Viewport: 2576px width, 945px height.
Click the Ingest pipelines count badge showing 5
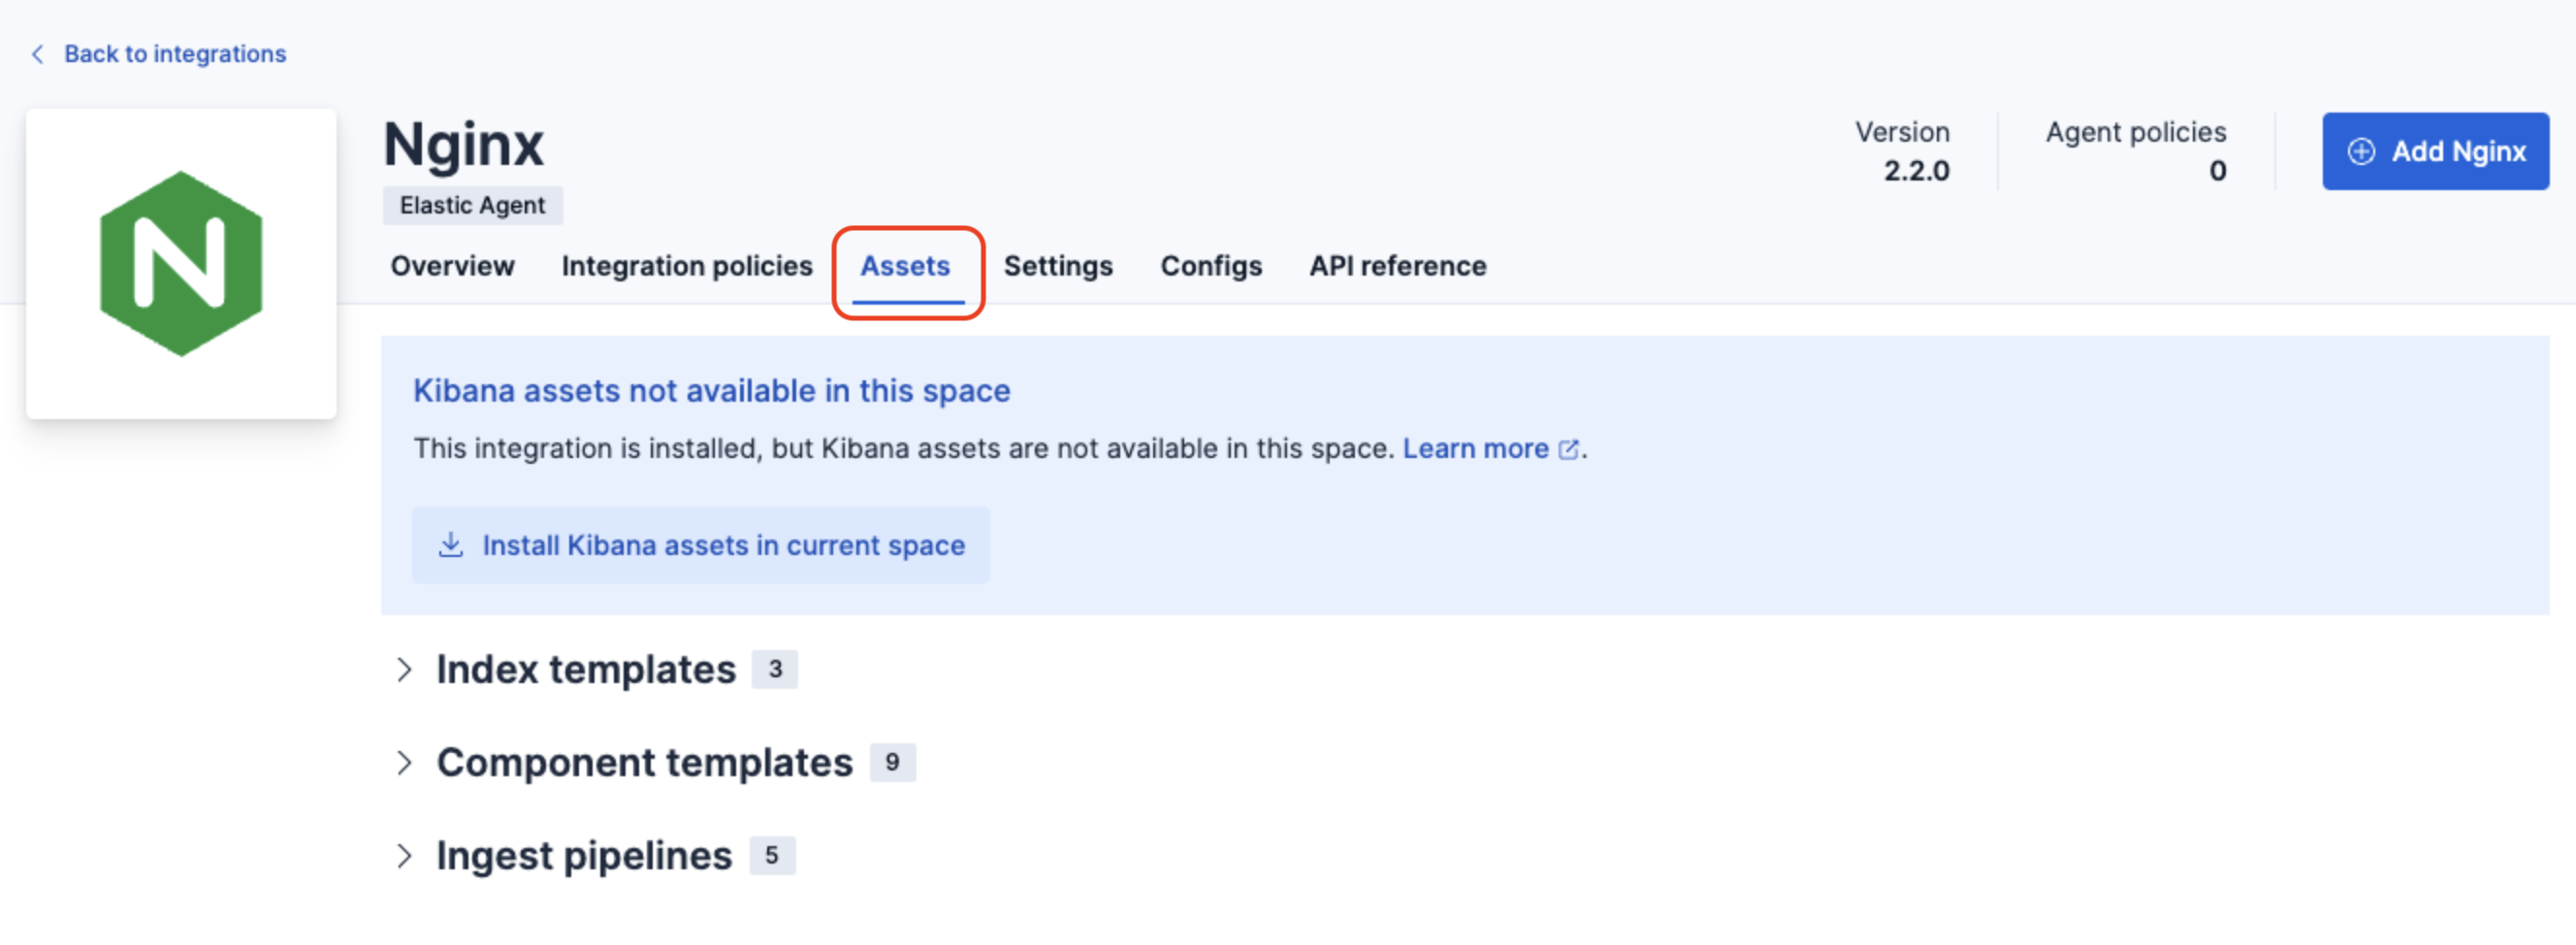coord(772,855)
